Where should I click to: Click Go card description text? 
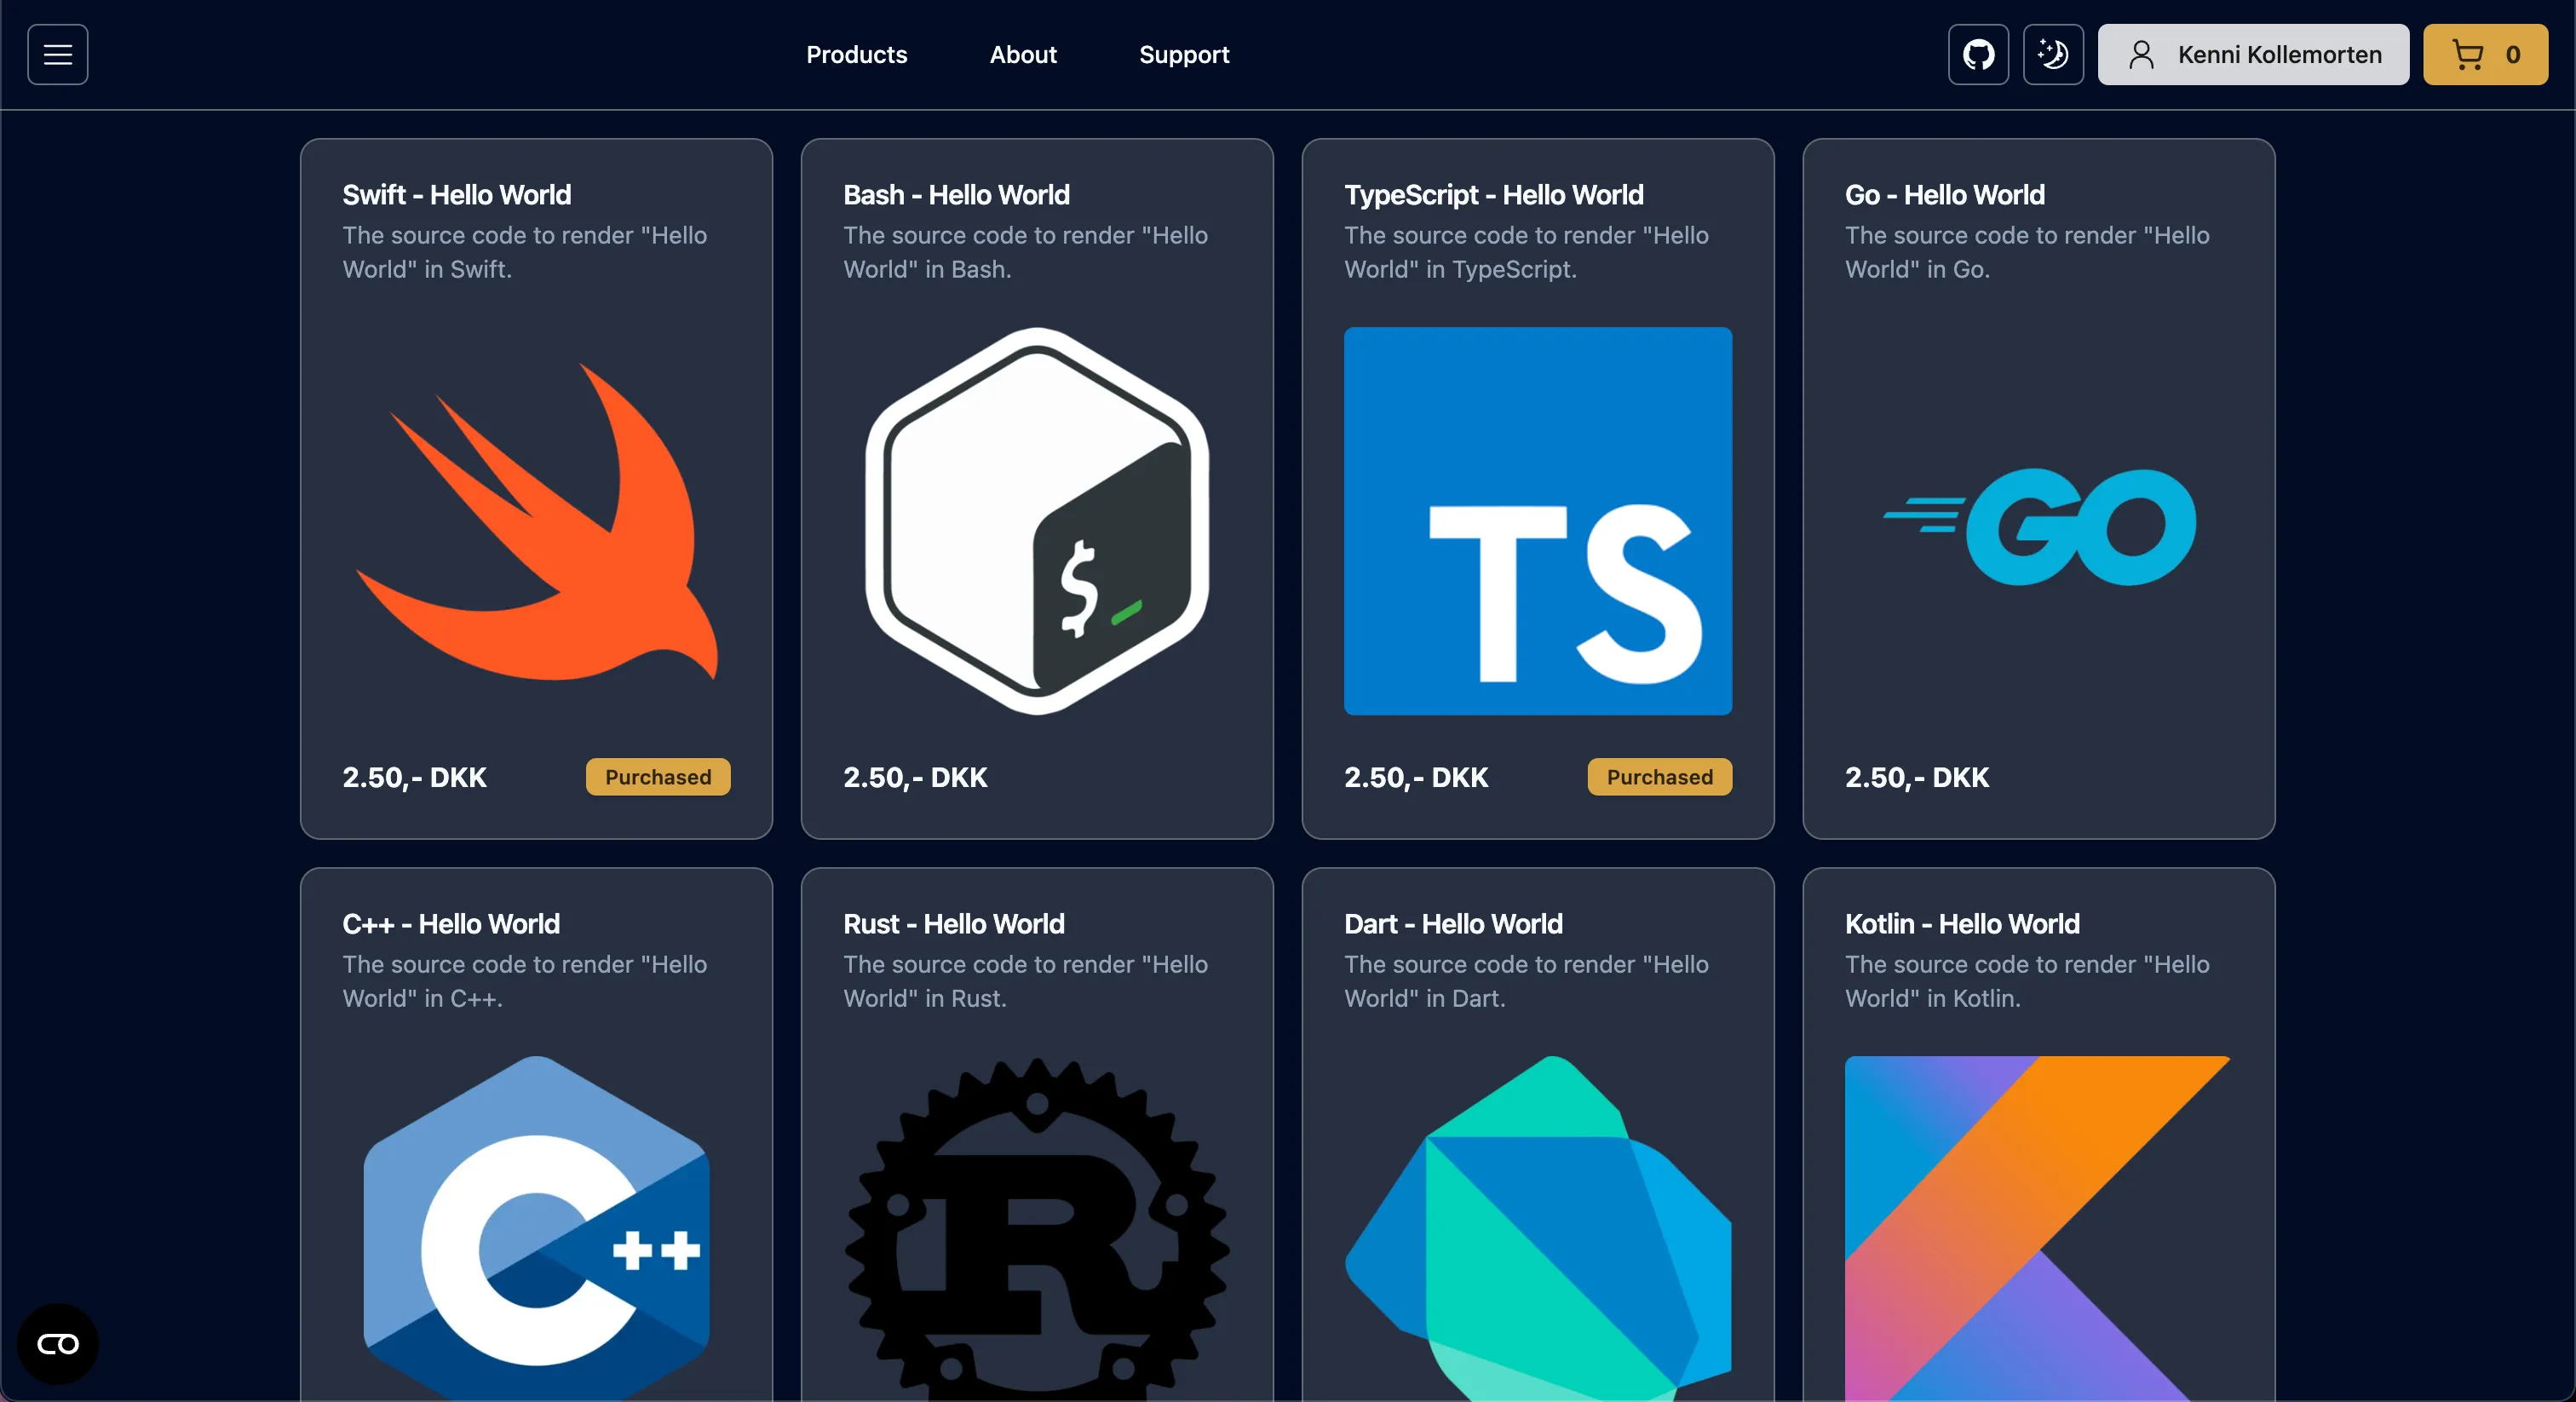pyautogui.click(x=2028, y=252)
